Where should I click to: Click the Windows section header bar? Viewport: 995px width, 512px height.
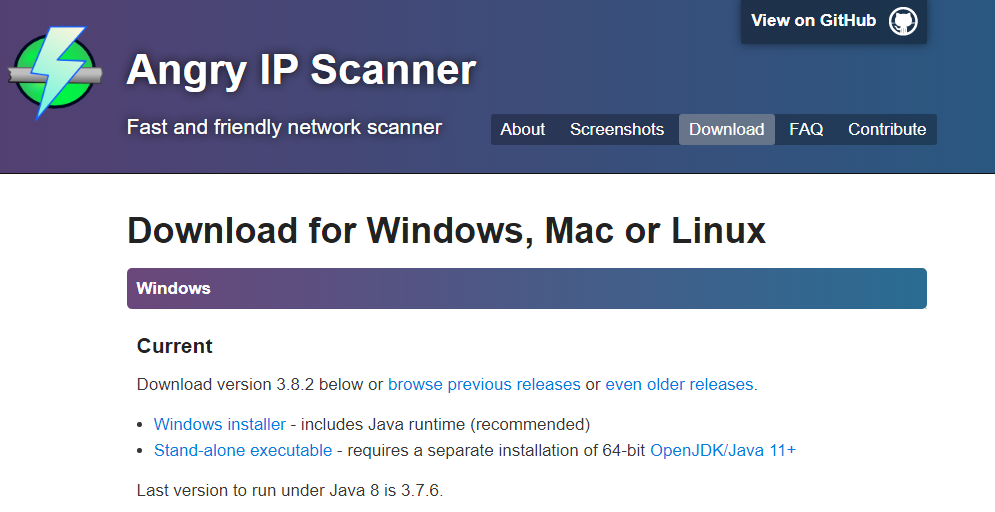pos(527,289)
